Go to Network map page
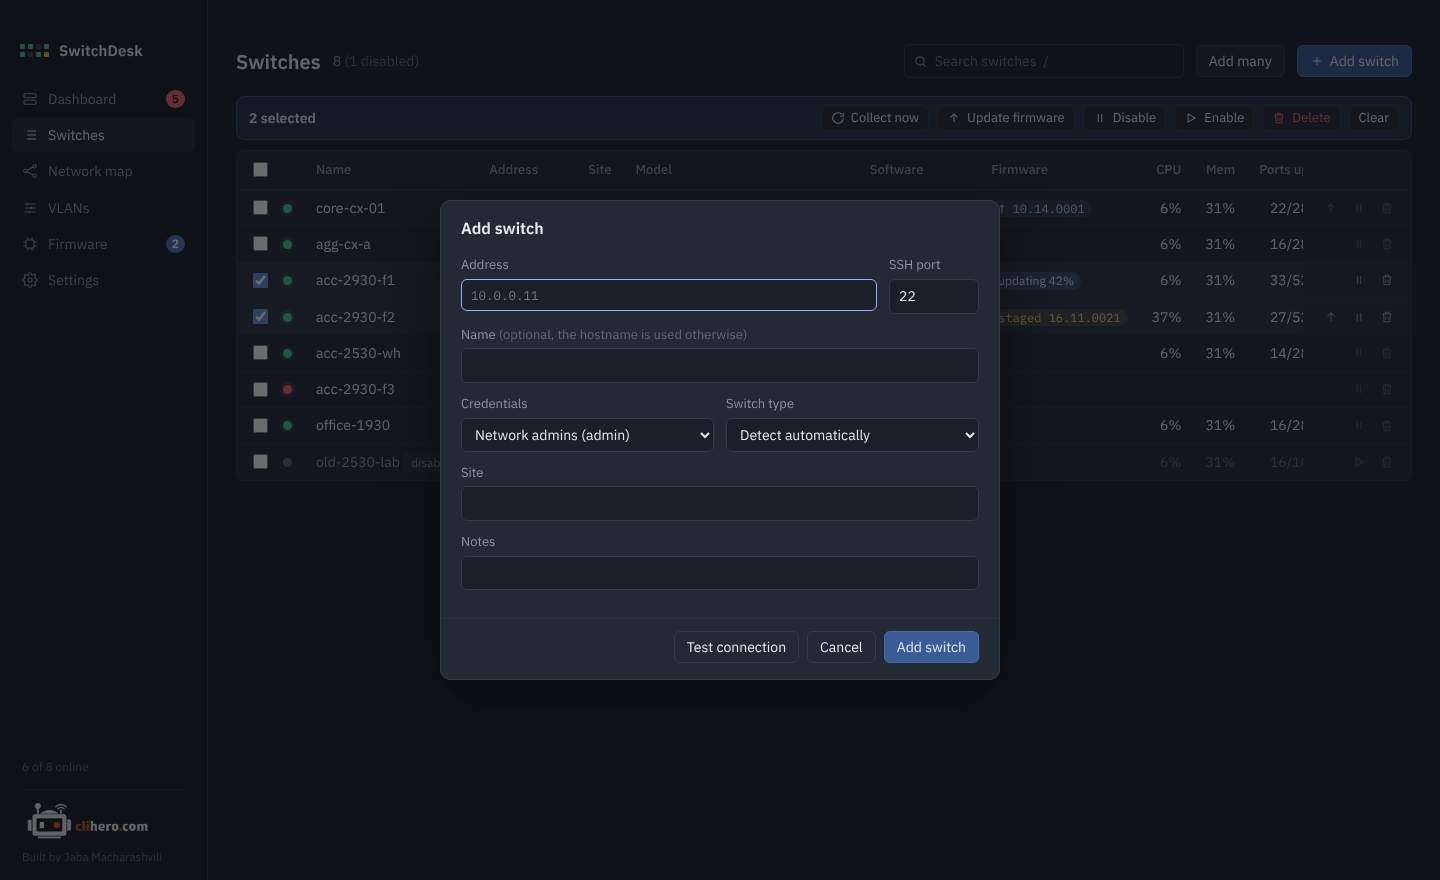The image size is (1440, 880). [x=103, y=171]
